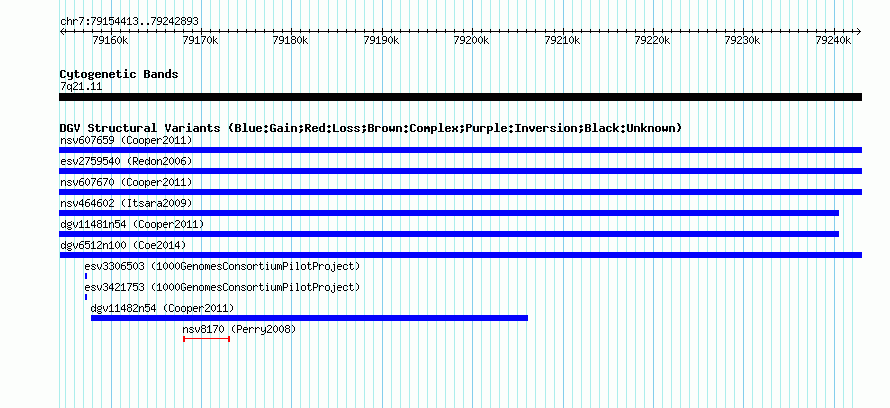Viewport: 890px width, 408px height.
Task: Click the small esv3421753 variant marker
Action: (86, 297)
